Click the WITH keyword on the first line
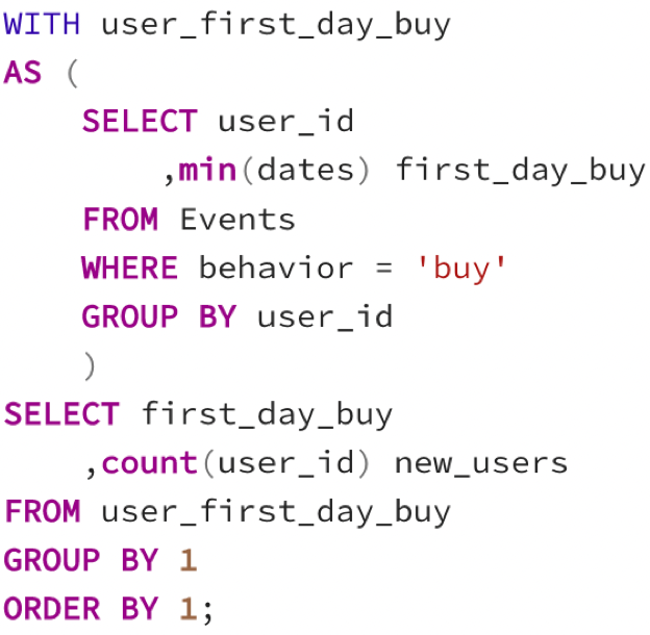Screen dimensions: 650x635 41,24
